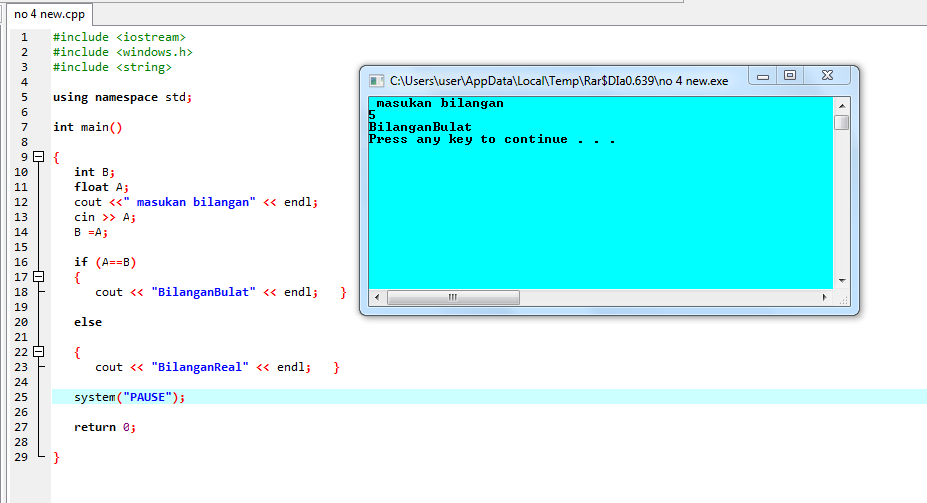The height and width of the screenshot is (503, 927).
Task: Click the 'int B;' declaration line
Action: point(94,172)
